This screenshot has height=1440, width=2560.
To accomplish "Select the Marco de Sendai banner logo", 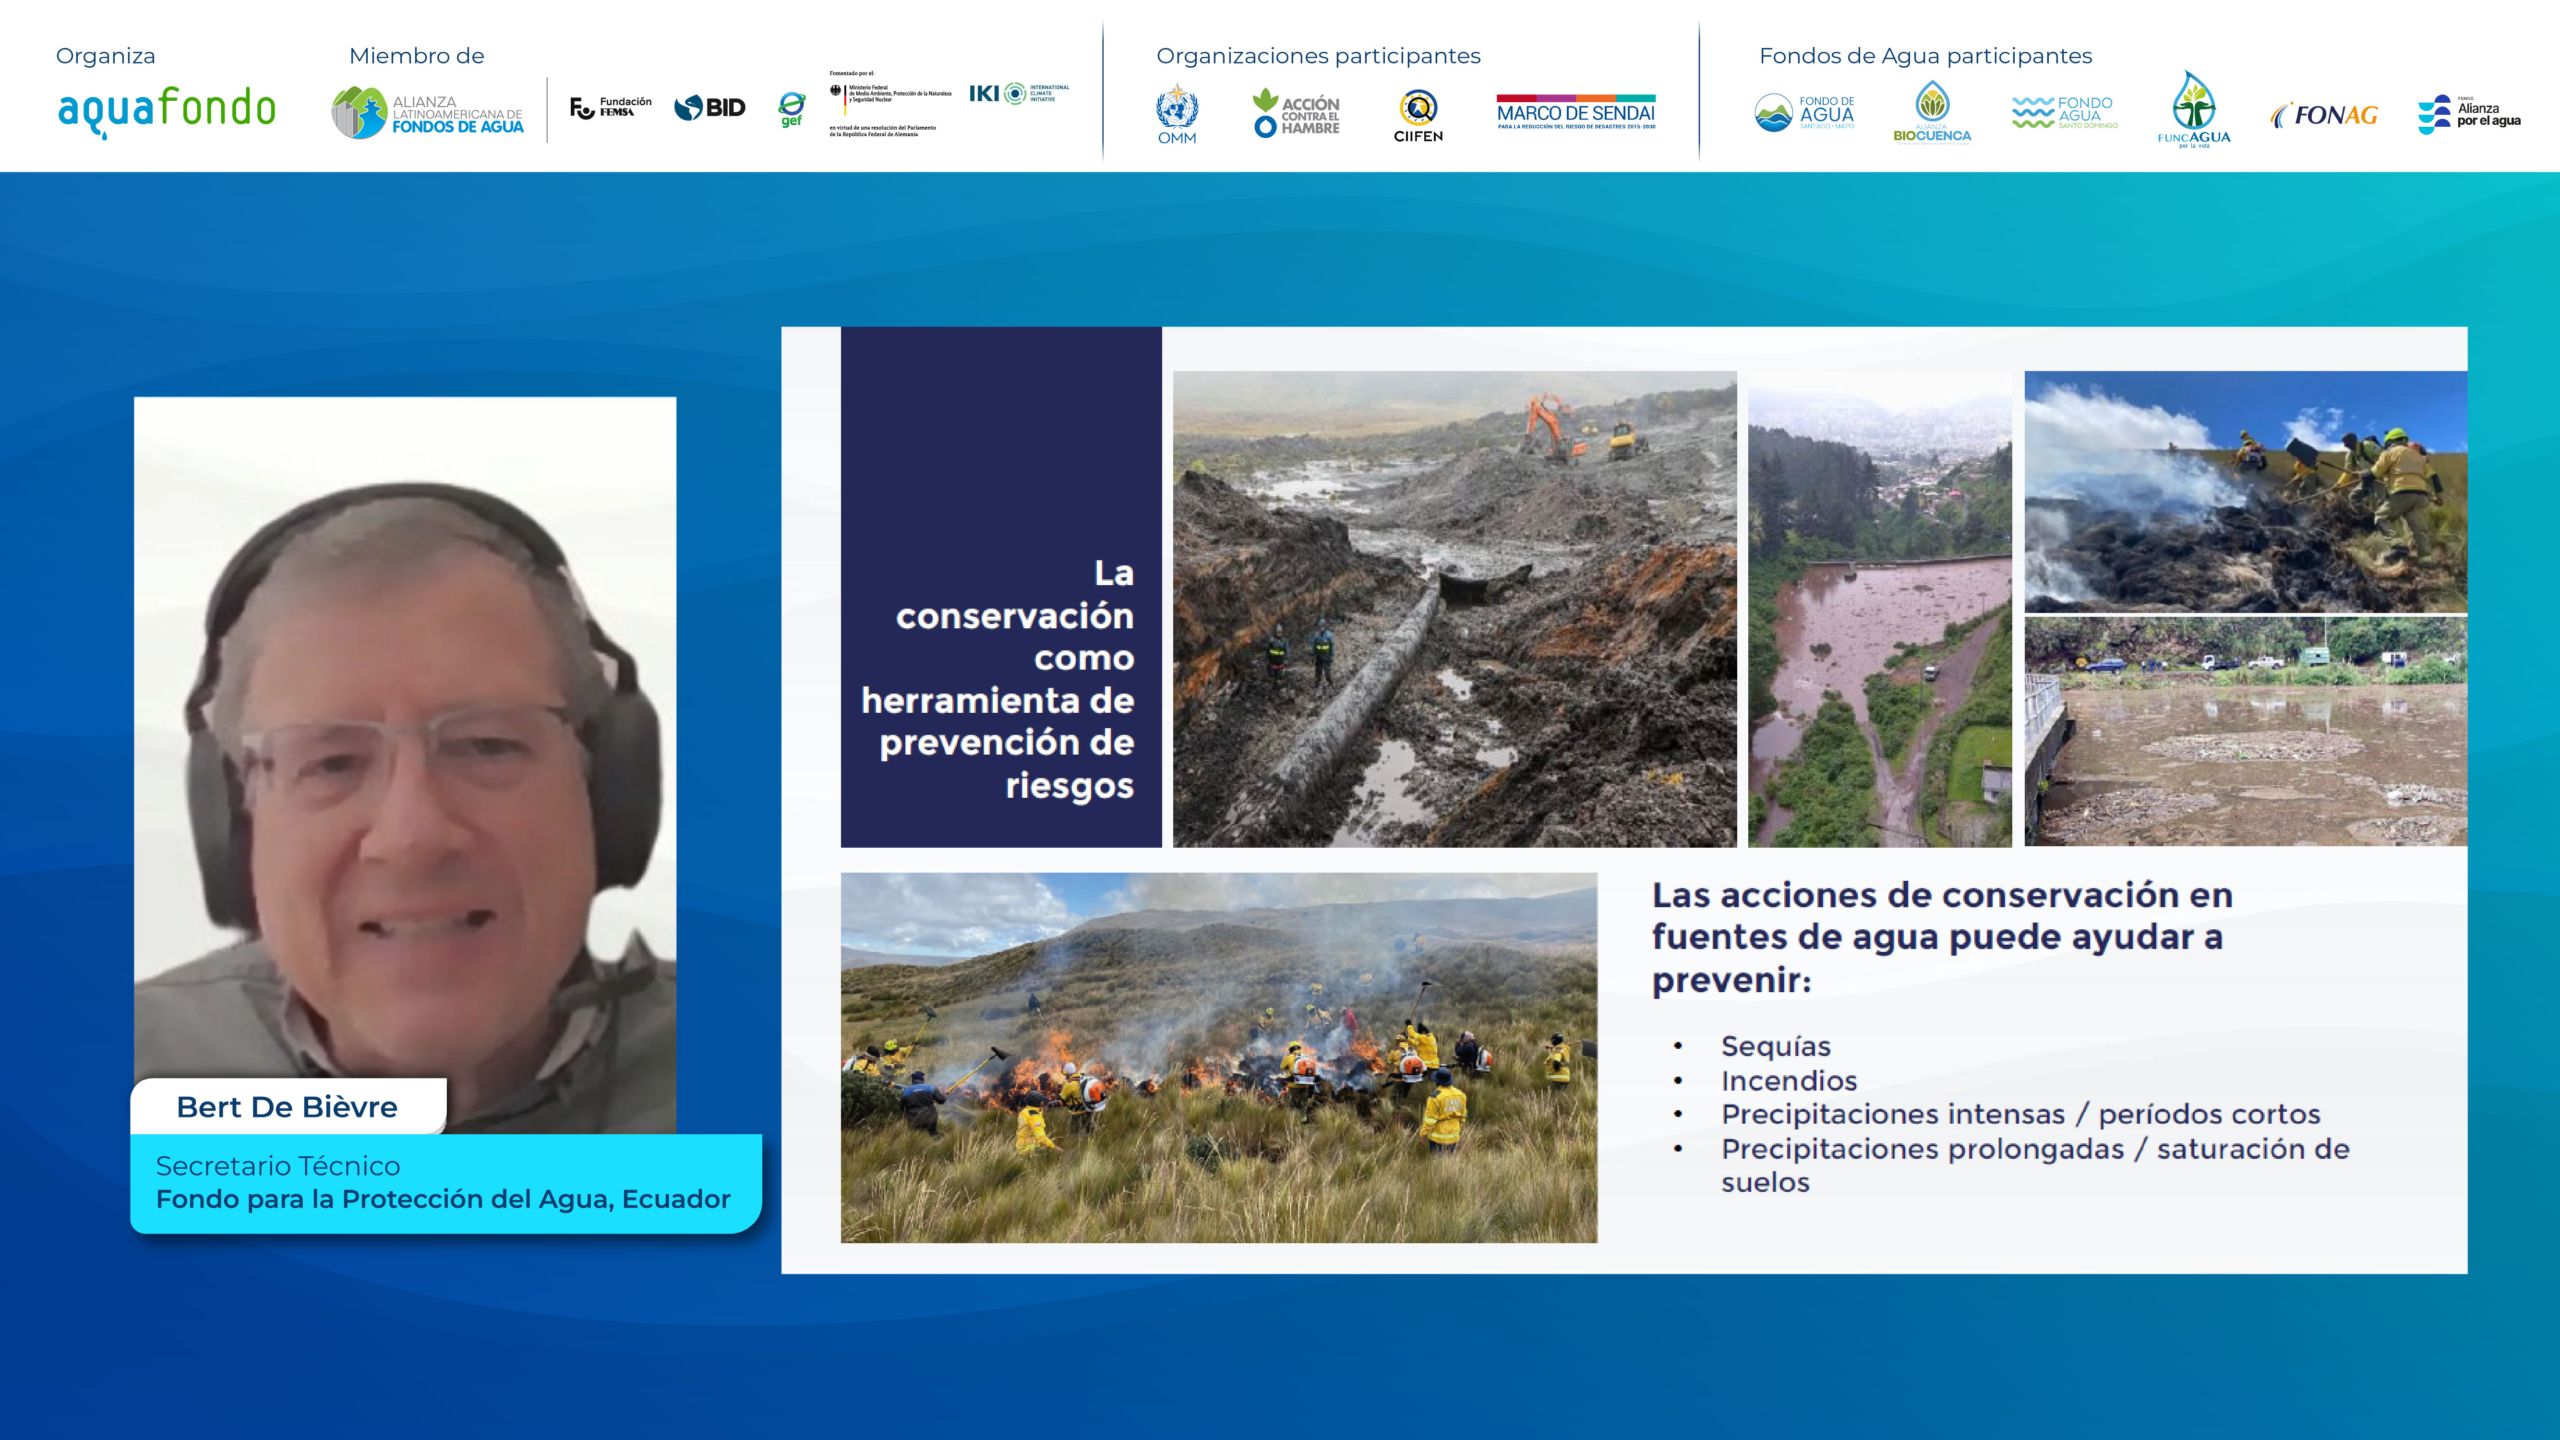I will [x=1576, y=112].
